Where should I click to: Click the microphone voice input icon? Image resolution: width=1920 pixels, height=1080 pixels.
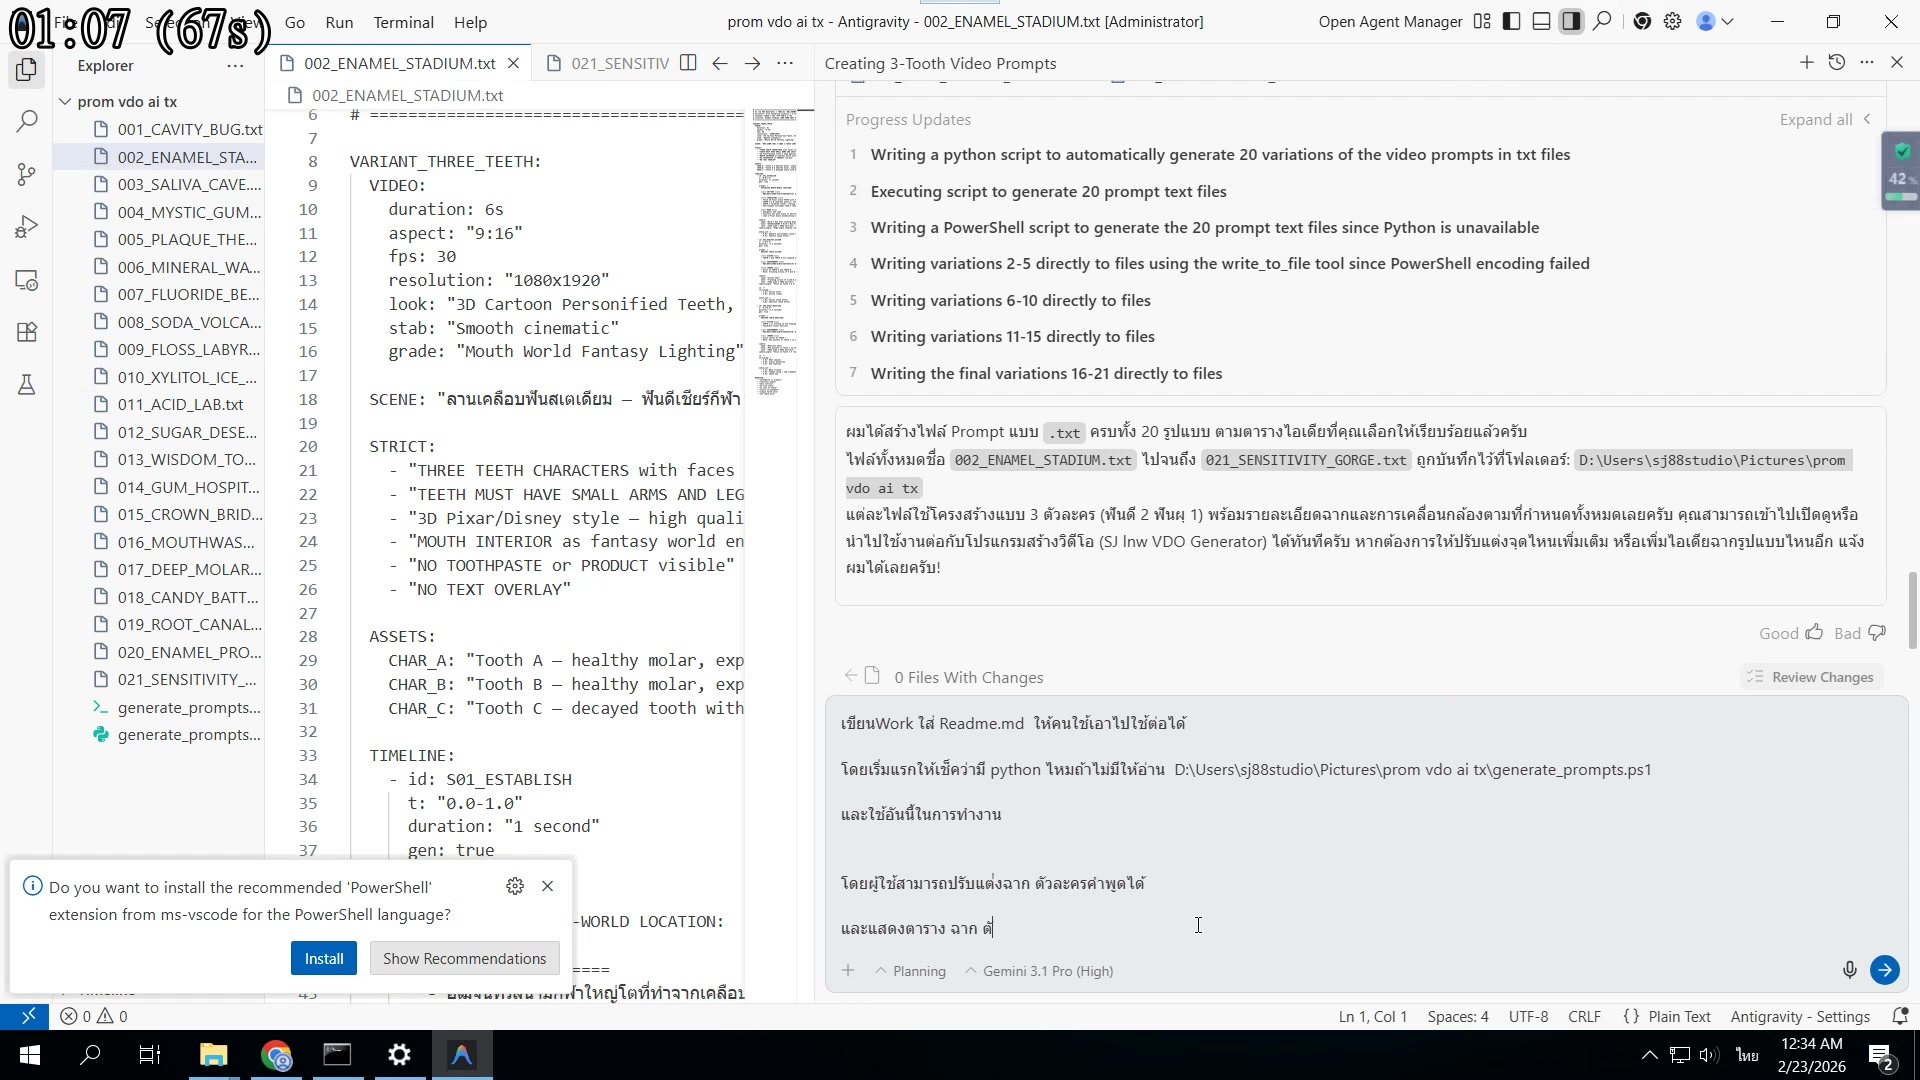coord(1849,970)
